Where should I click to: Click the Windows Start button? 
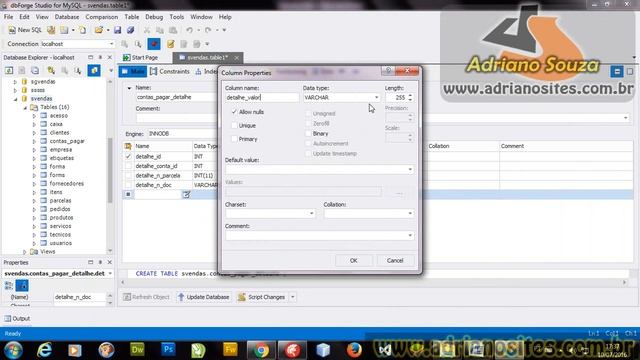[13, 350]
